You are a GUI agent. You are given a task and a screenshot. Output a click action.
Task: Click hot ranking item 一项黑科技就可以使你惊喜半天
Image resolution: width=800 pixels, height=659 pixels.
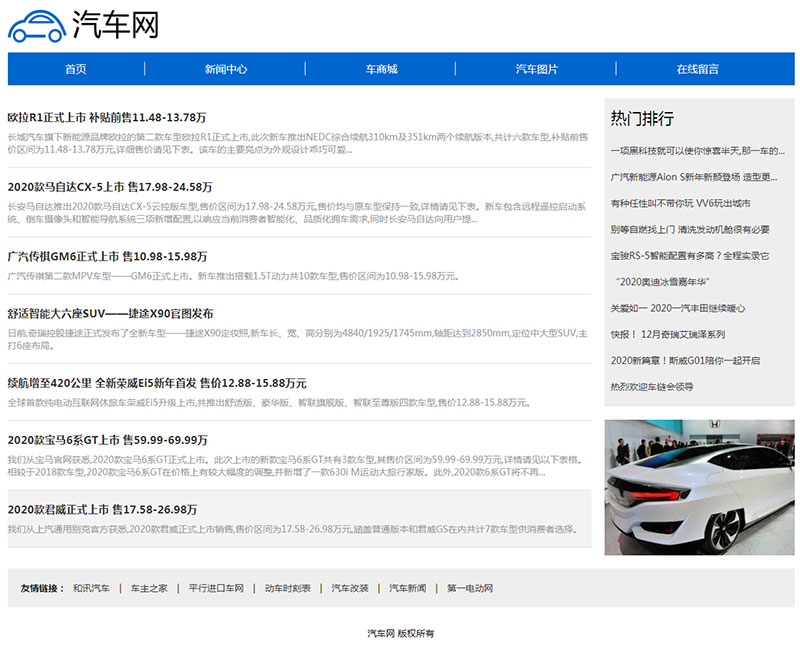pyautogui.click(x=697, y=150)
